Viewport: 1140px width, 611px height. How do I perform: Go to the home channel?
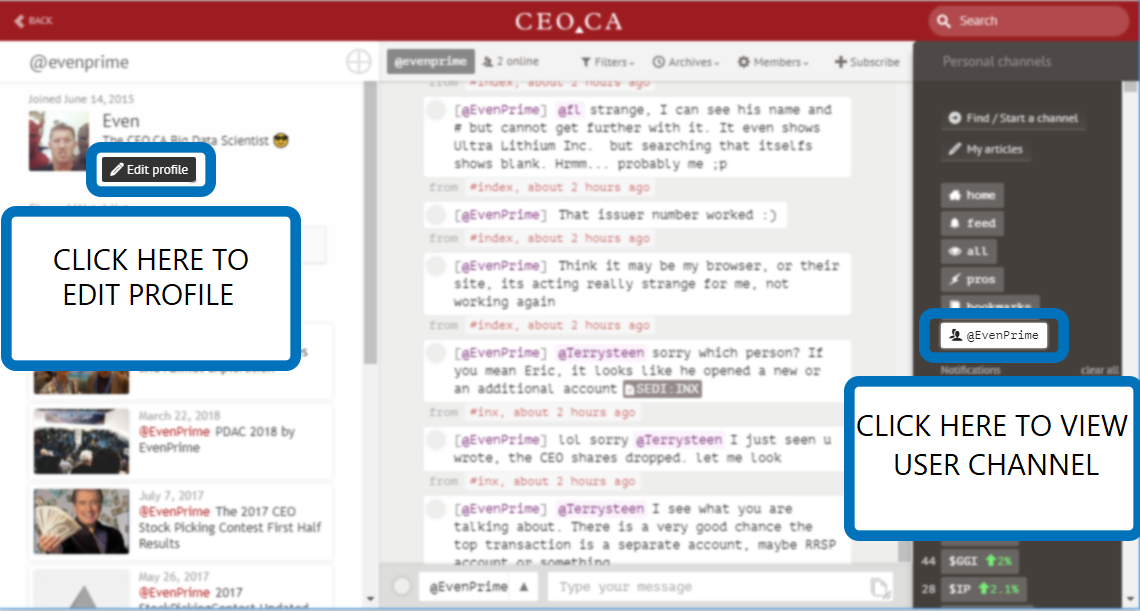972,195
